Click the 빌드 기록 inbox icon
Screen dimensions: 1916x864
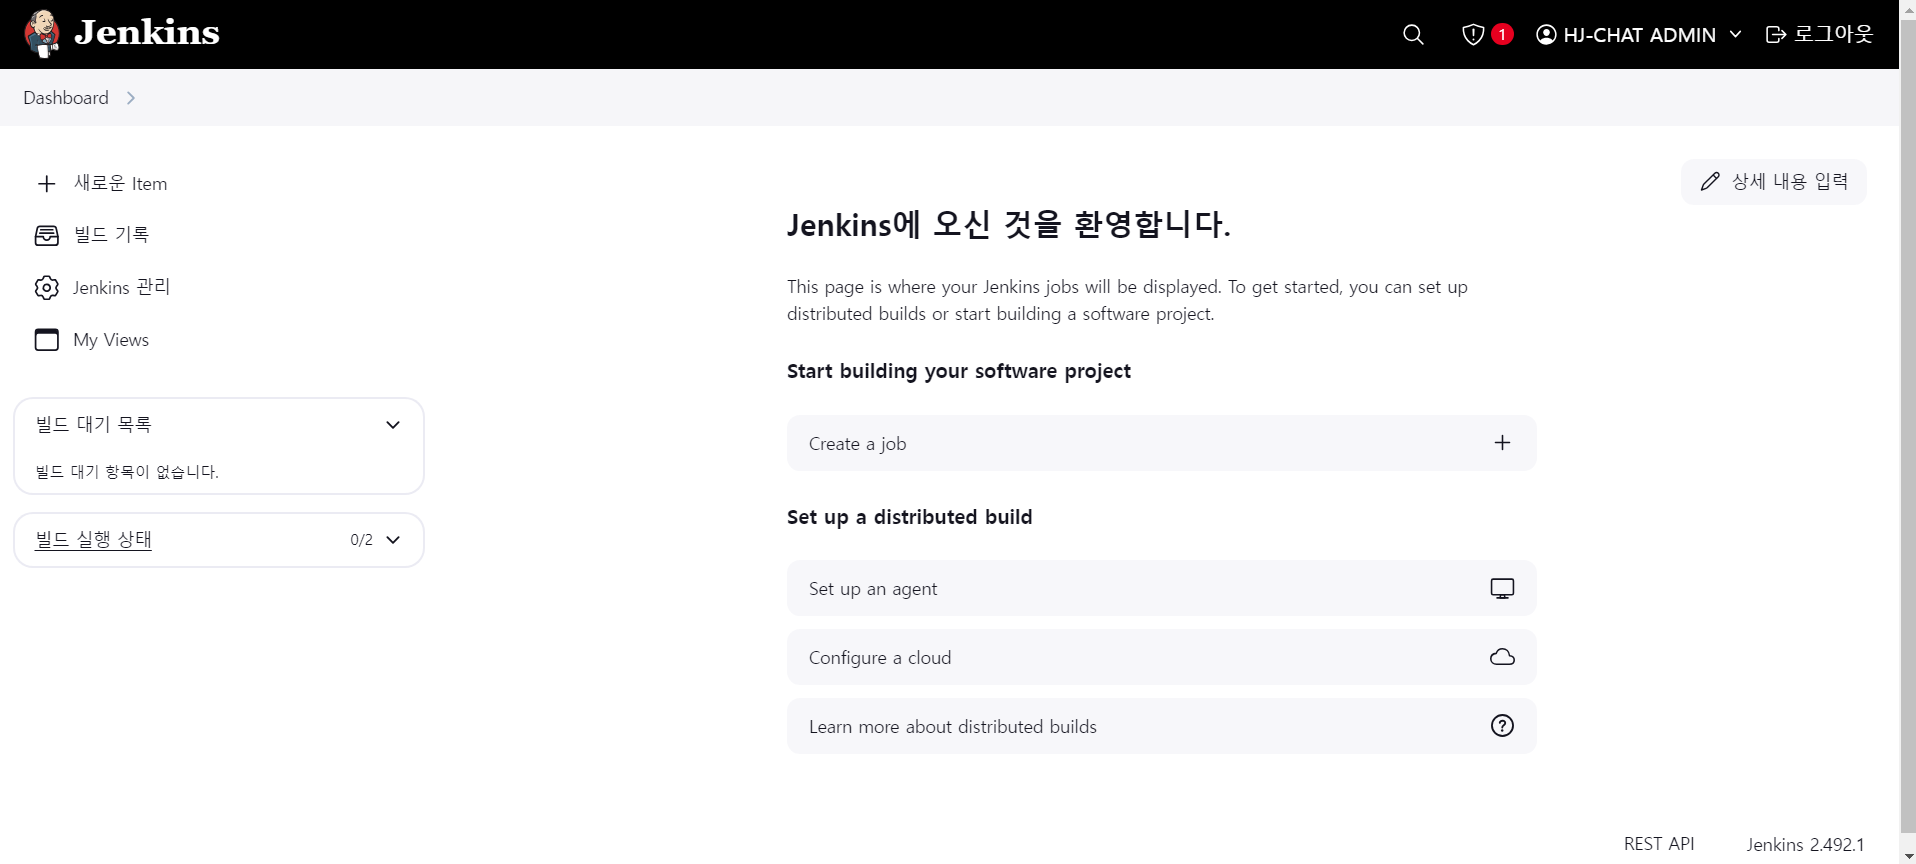(x=46, y=235)
